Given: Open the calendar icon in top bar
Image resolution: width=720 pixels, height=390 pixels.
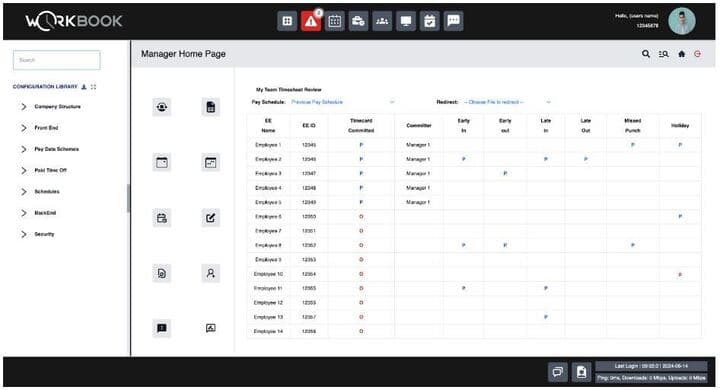Looking at the screenshot, I should [335, 21].
